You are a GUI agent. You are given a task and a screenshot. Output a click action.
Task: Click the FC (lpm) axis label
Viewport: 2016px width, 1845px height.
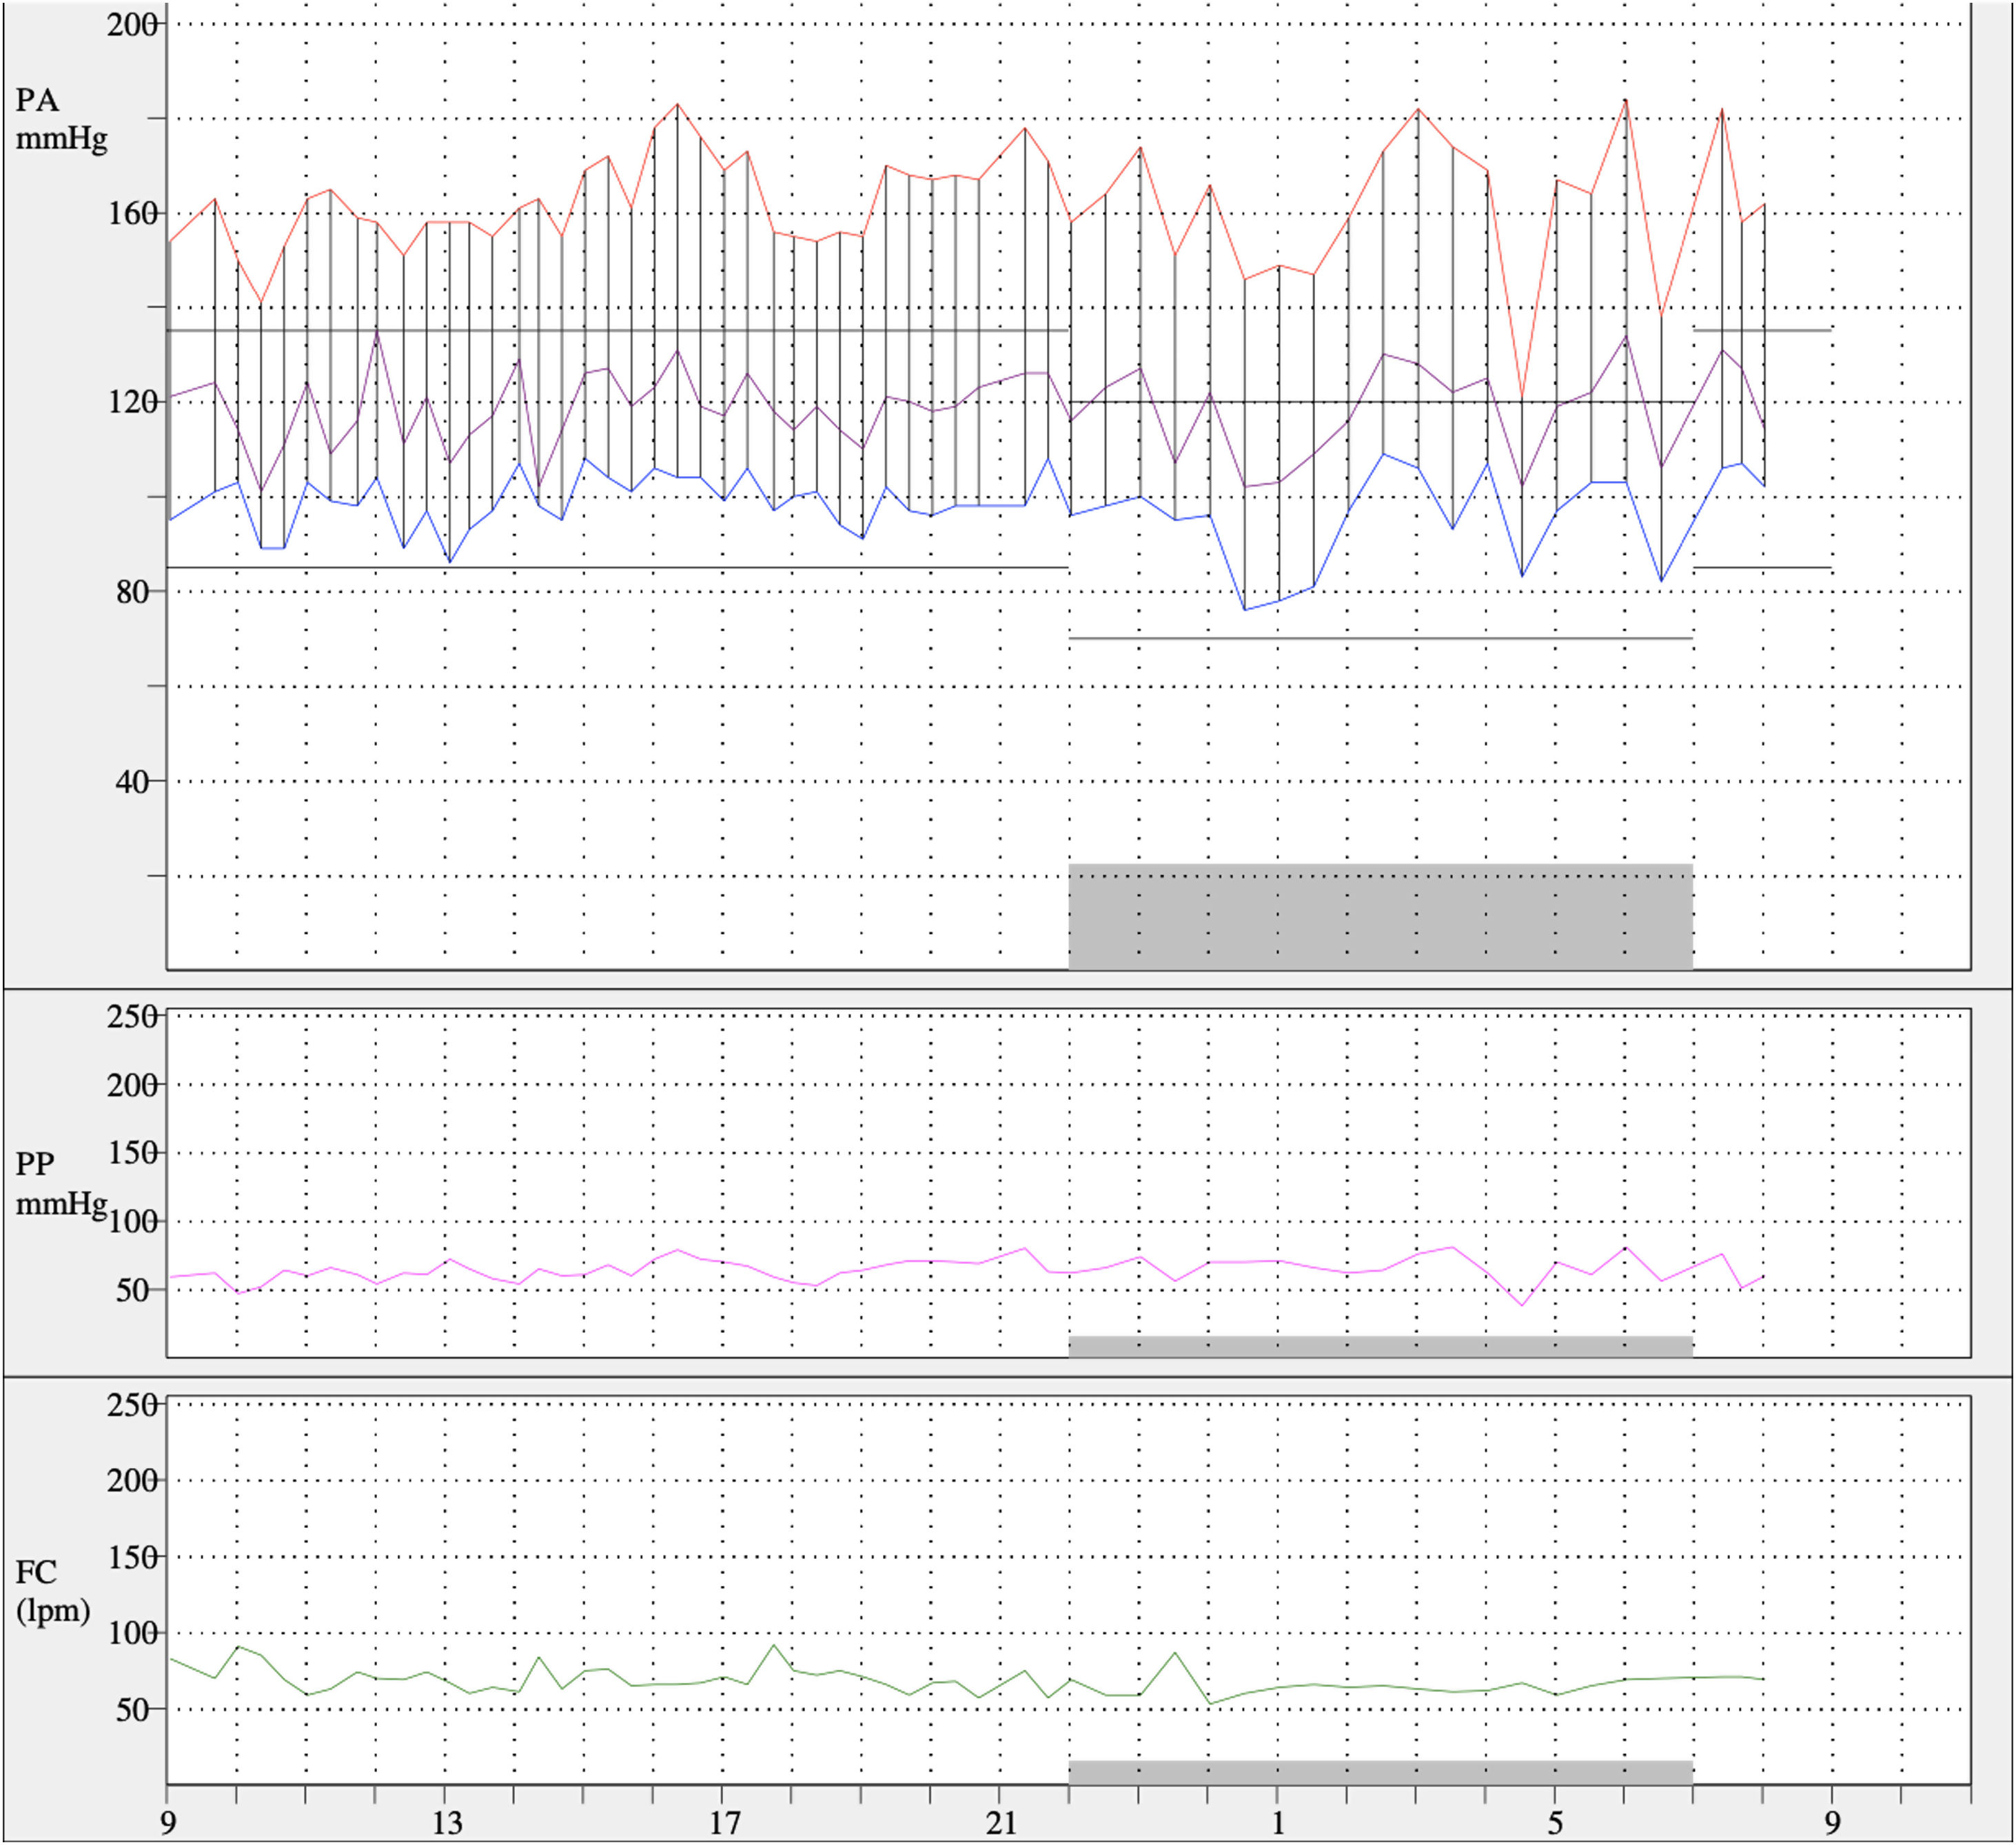click(x=52, y=1591)
